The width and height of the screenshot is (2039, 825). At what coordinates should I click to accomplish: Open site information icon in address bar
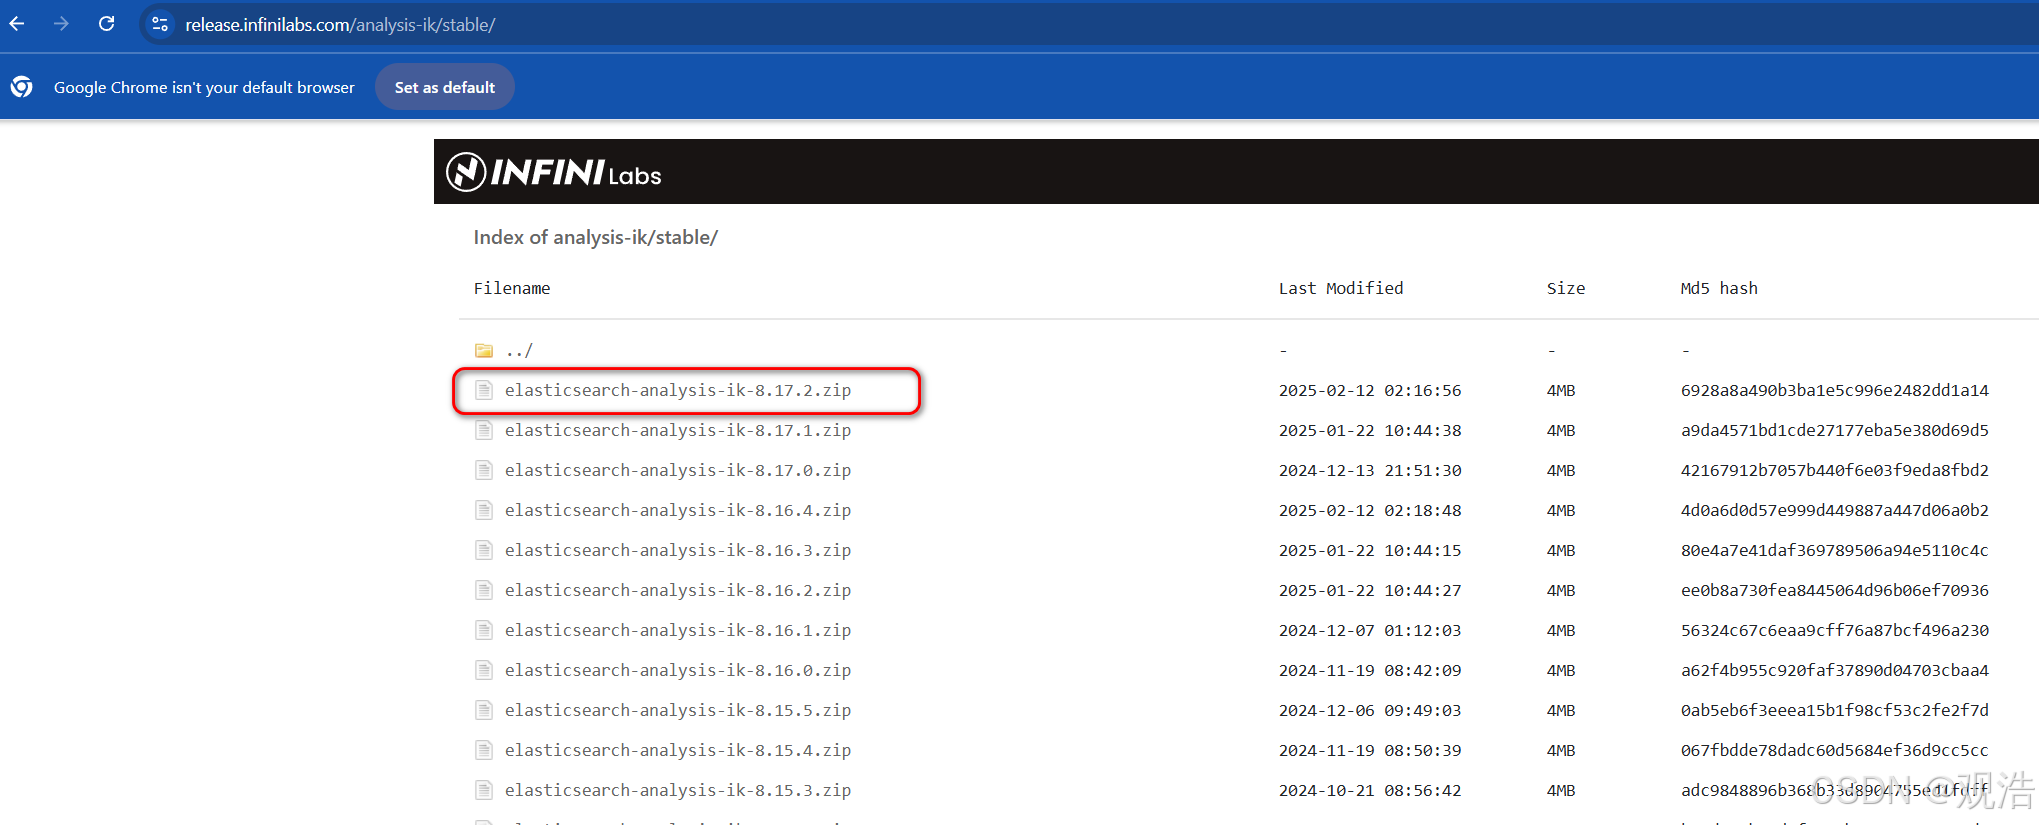160,24
